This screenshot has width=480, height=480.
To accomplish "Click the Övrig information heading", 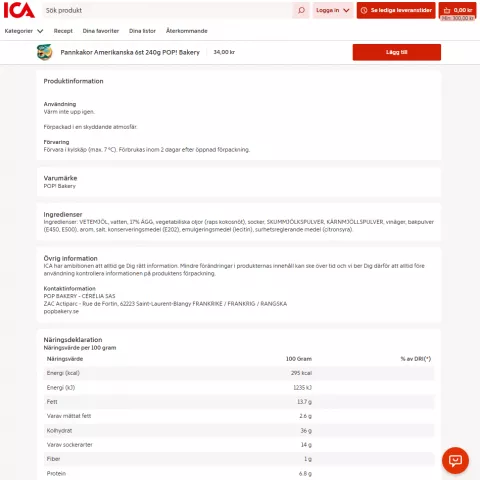I will pyautogui.click(x=70, y=258).
